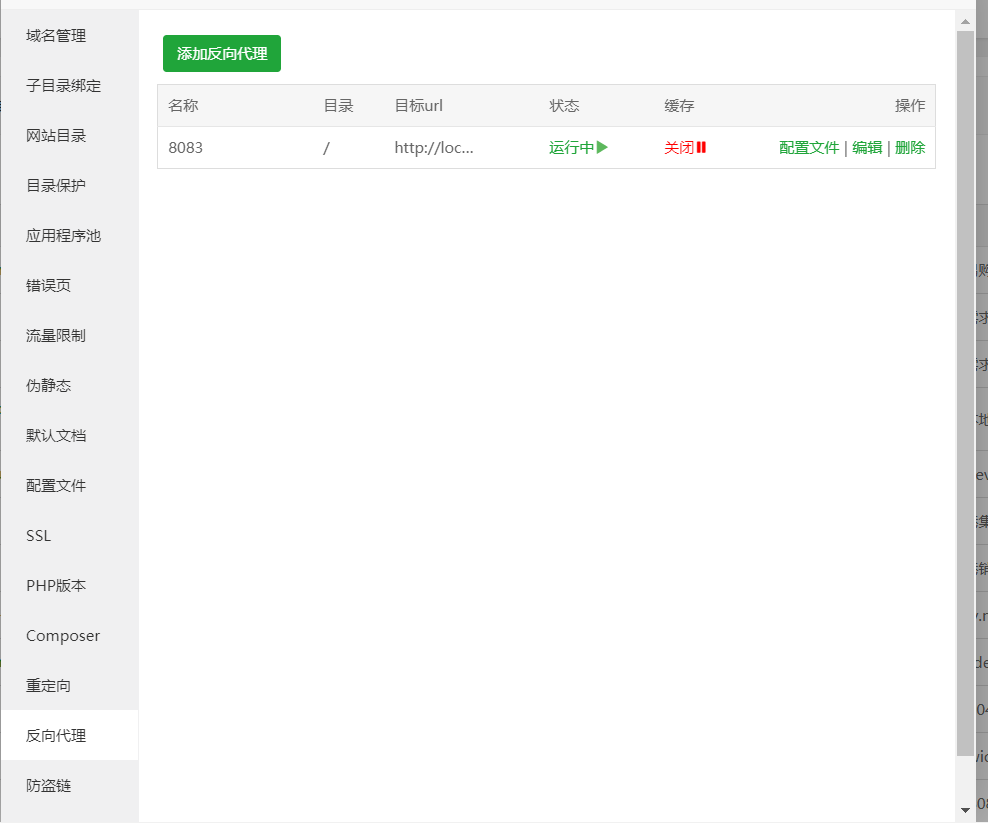Click the 目标url column header

point(418,105)
